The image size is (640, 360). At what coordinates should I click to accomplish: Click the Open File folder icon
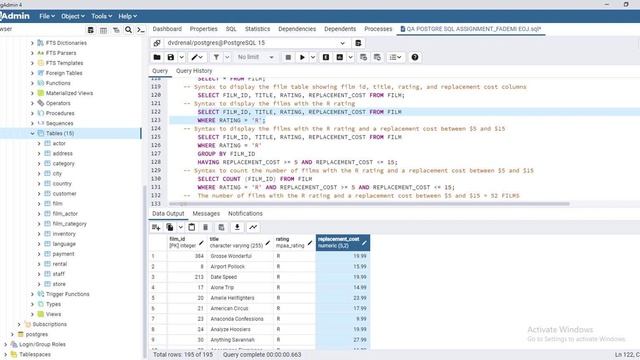(157, 57)
